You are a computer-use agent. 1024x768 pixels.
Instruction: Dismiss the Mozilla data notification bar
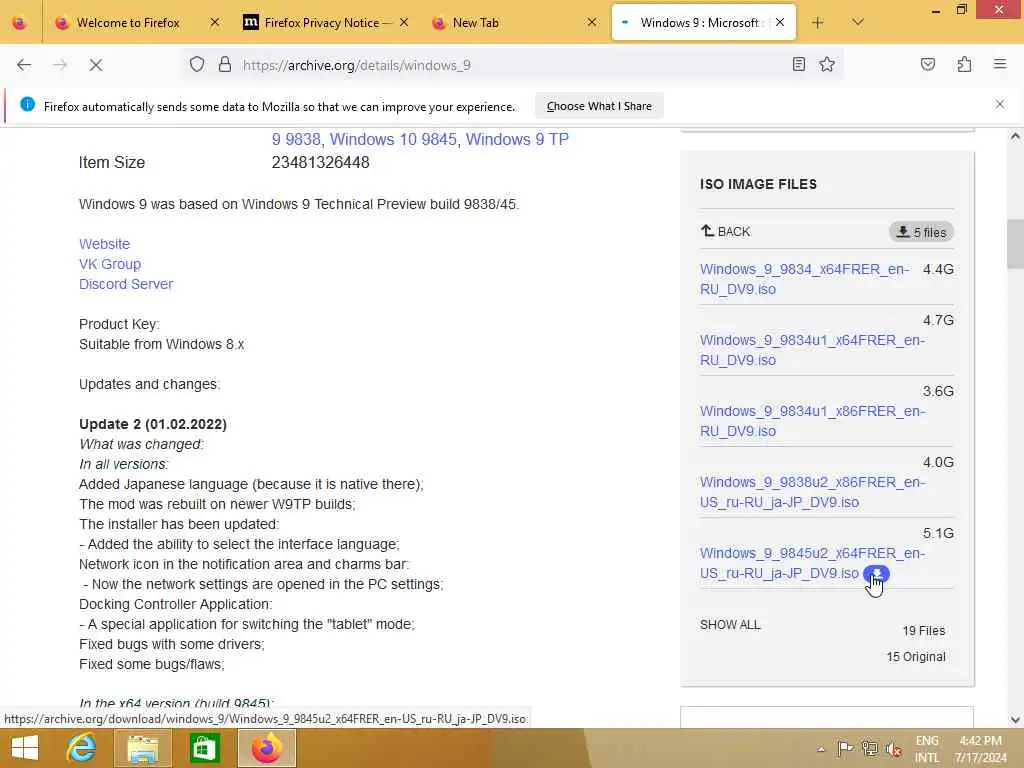click(x=1000, y=104)
